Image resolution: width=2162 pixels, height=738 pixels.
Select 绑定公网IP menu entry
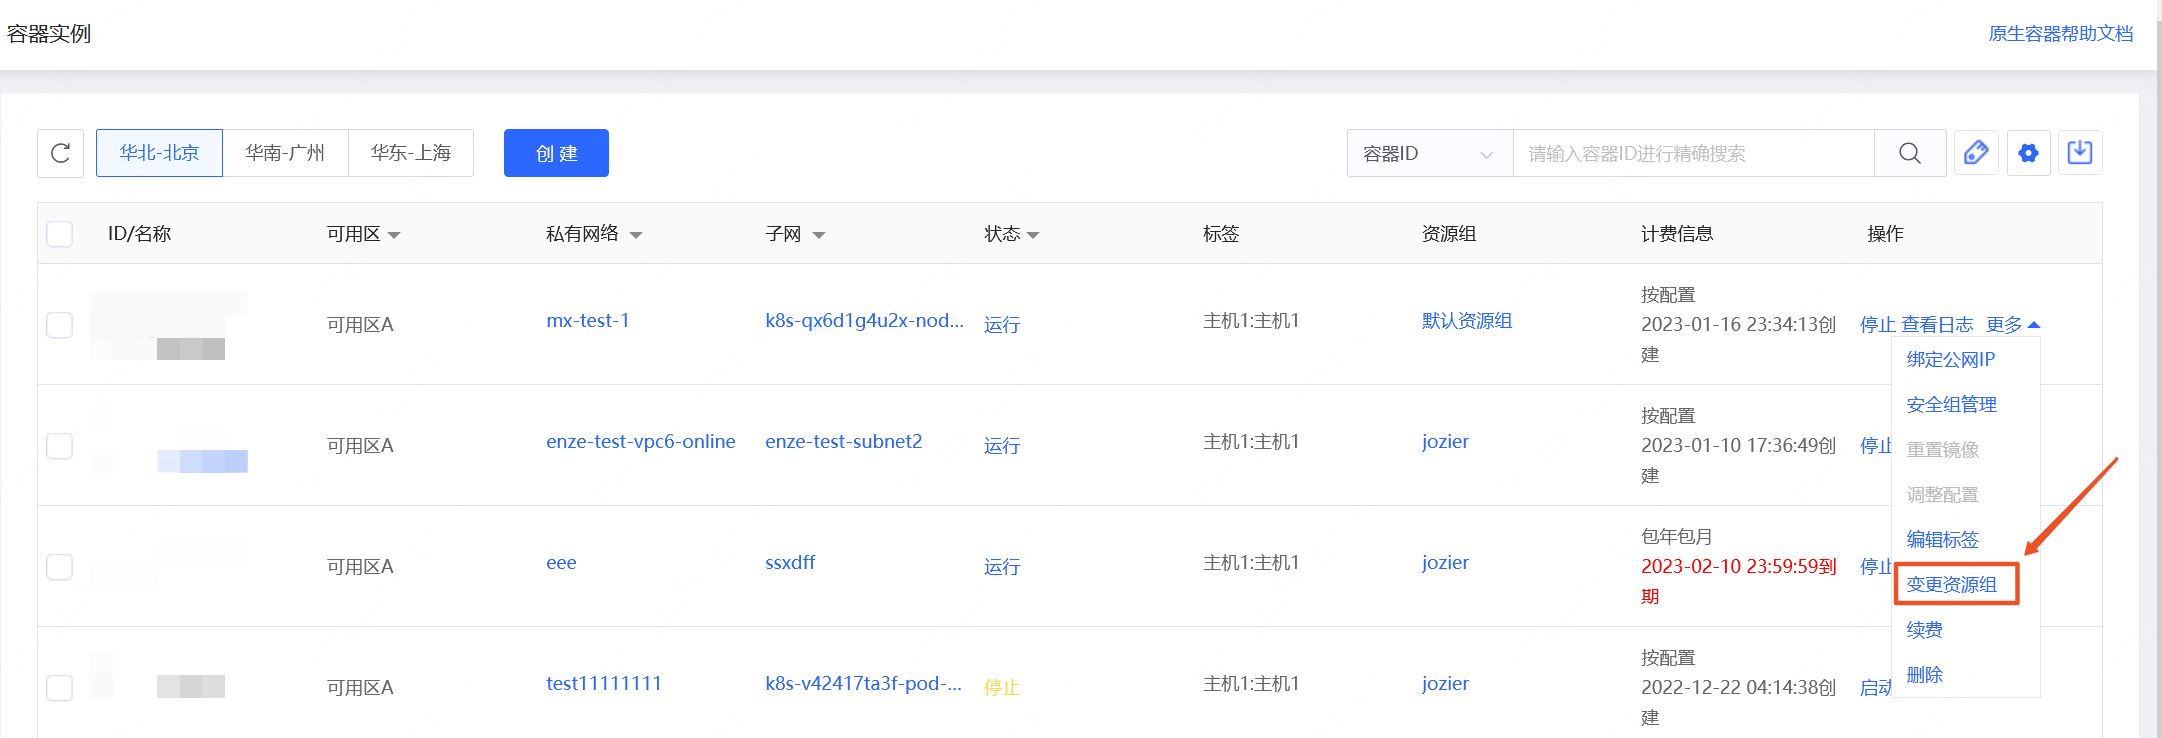[1950, 360]
